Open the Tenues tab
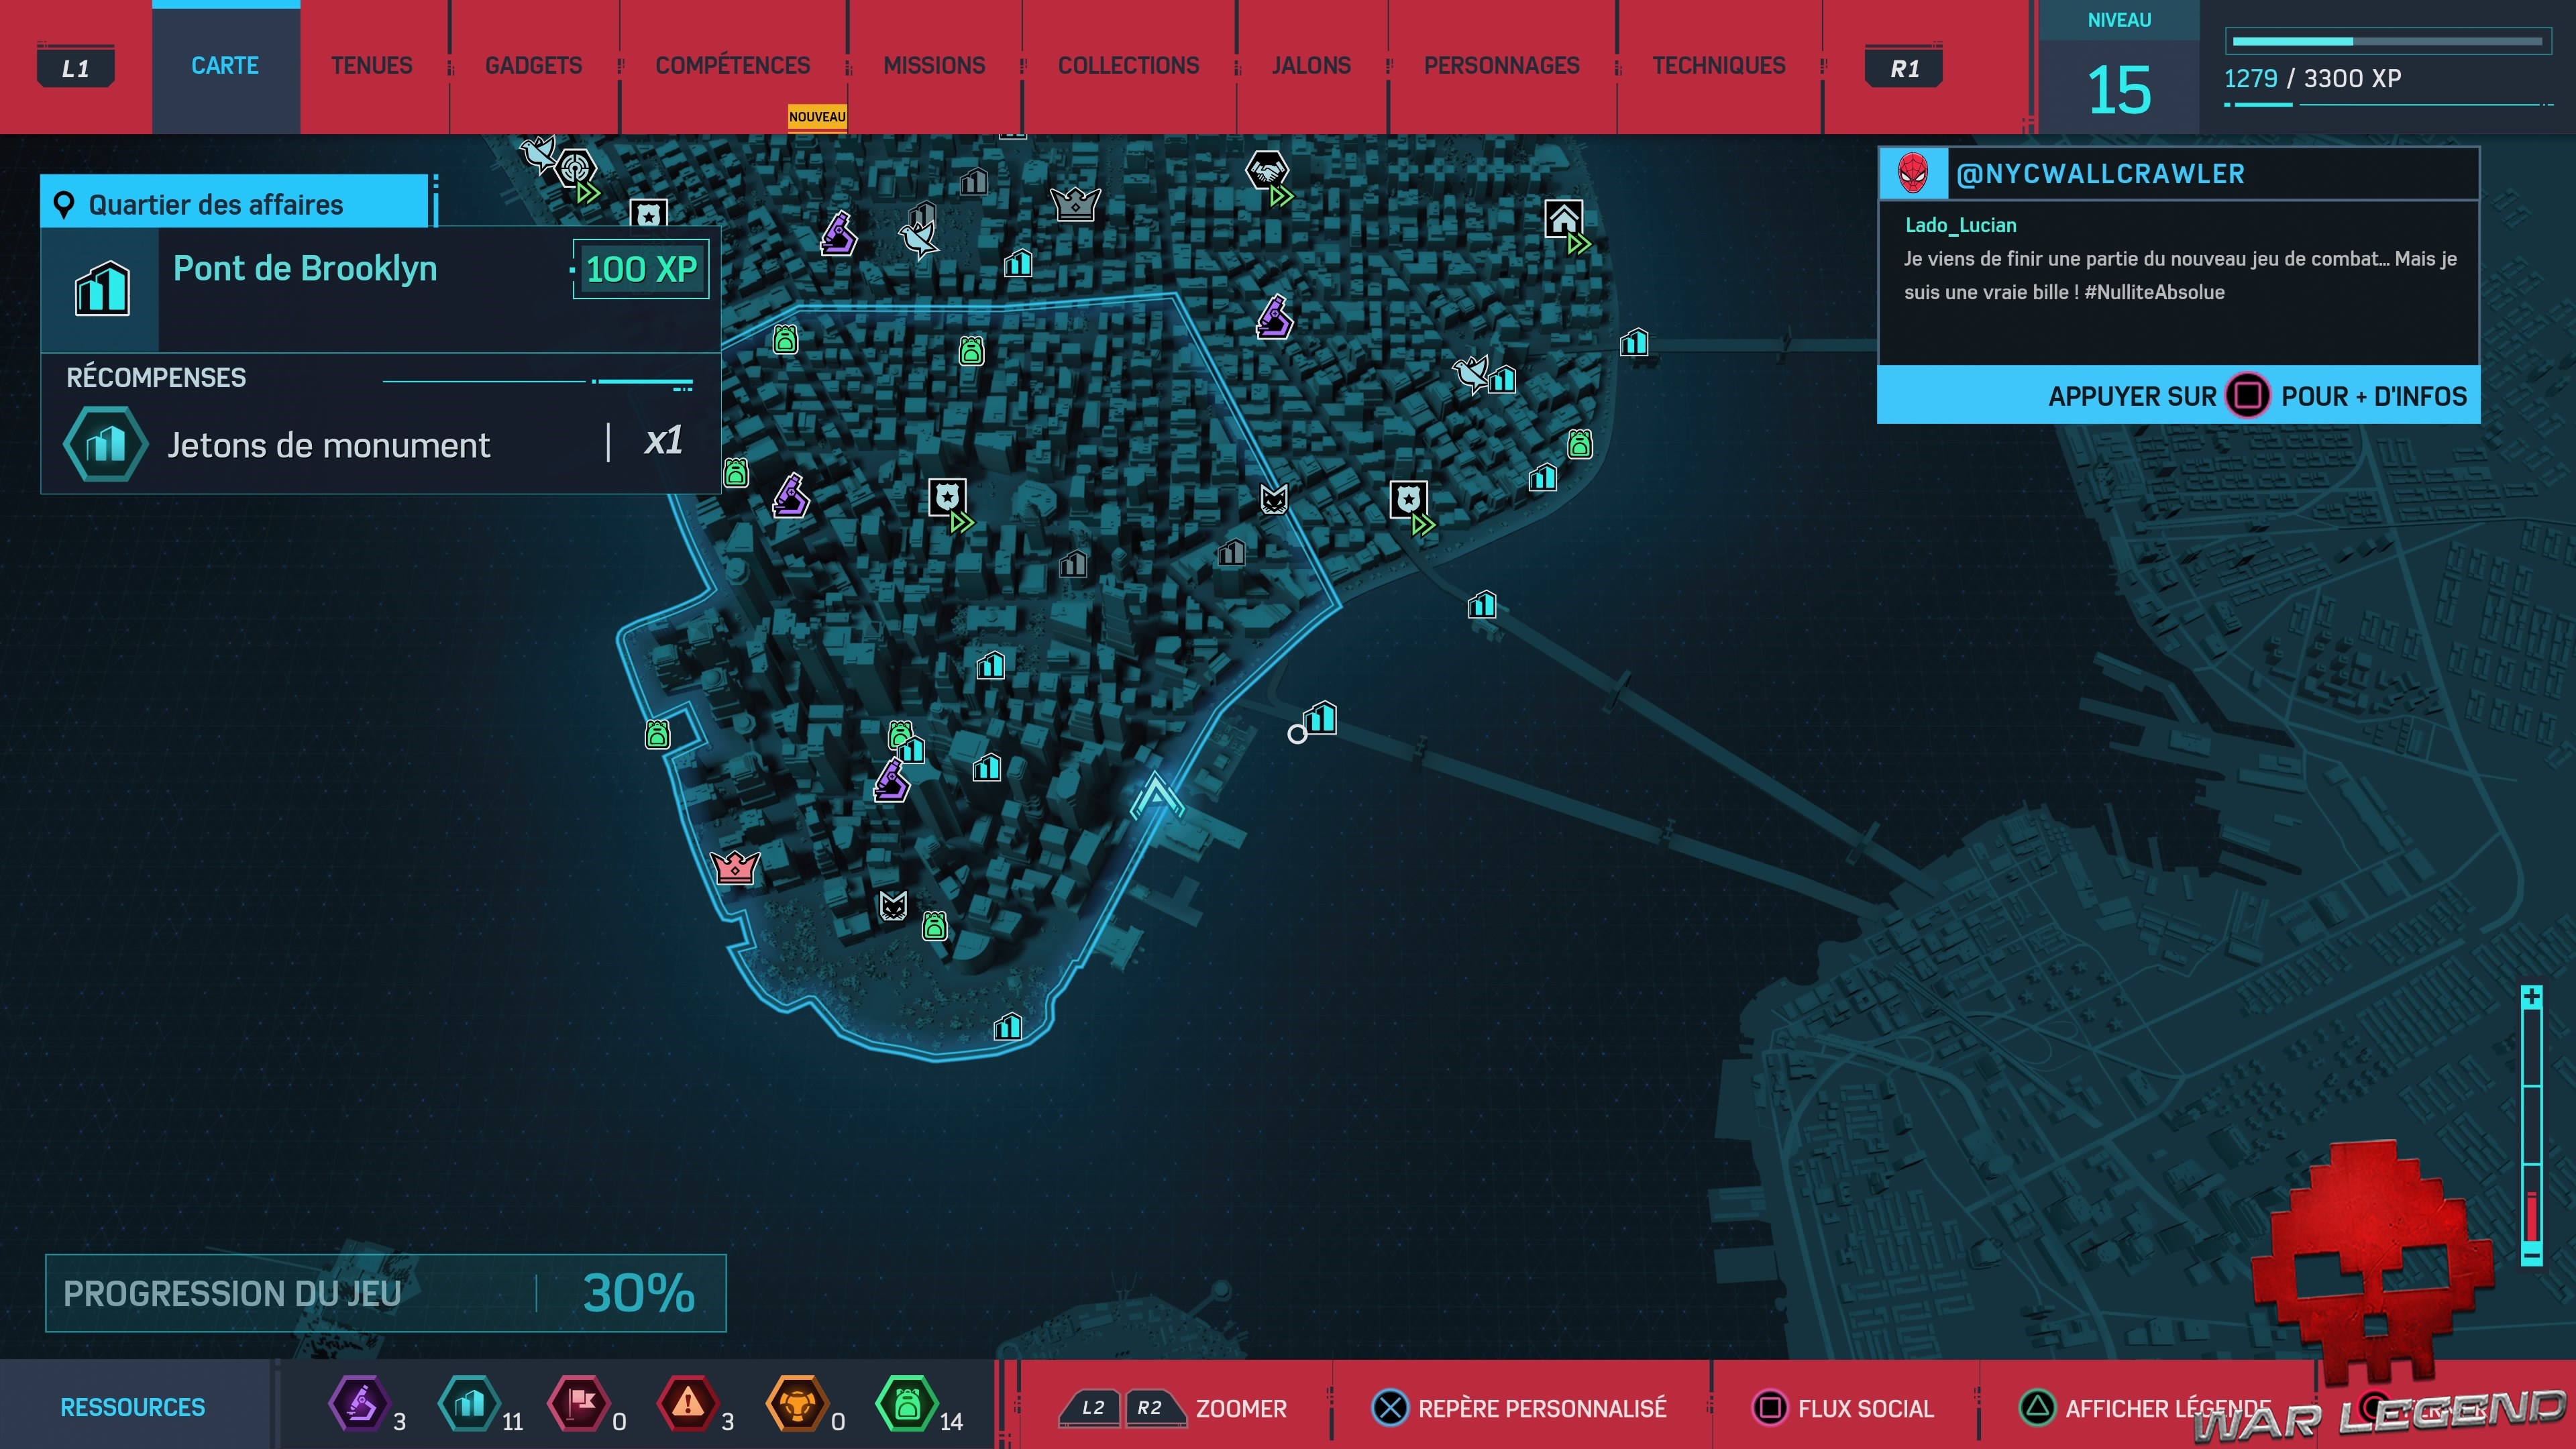Screen dimensions: 2576x1449 [371, 66]
